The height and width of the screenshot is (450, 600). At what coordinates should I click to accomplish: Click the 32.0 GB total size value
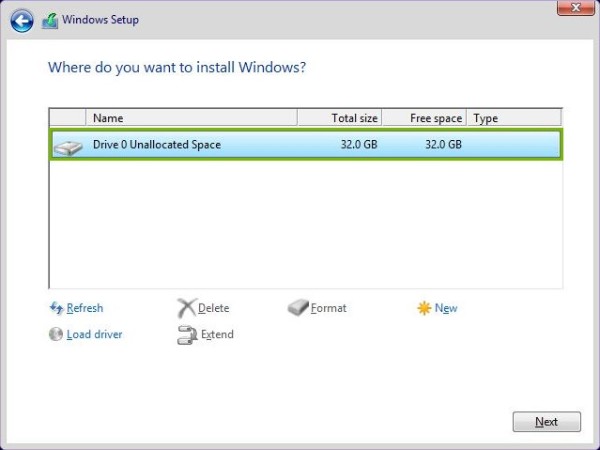[359, 145]
